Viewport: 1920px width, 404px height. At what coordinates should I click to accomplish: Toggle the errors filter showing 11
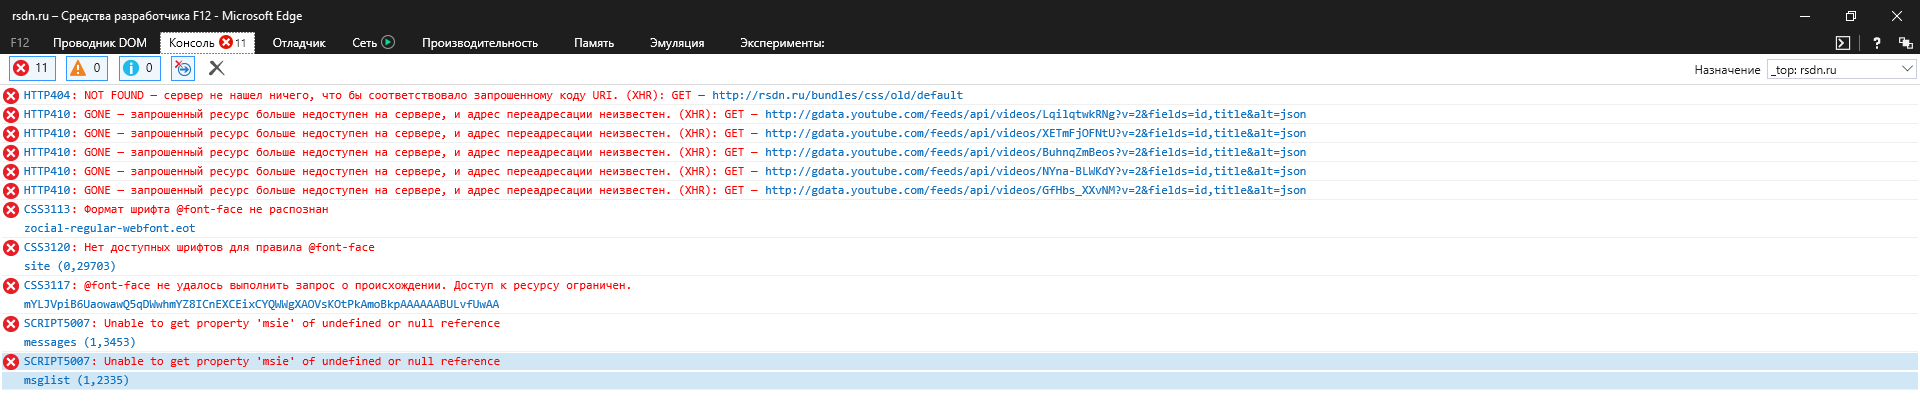[31, 68]
